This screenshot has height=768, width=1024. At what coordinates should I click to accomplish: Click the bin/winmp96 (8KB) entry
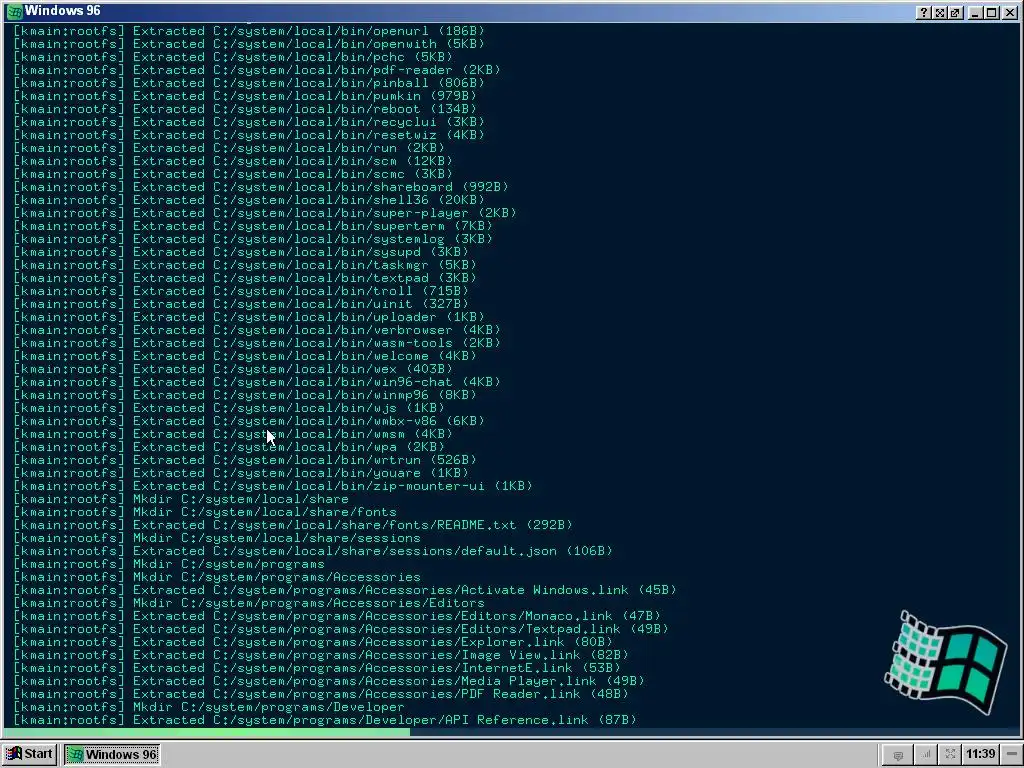click(245, 395)
